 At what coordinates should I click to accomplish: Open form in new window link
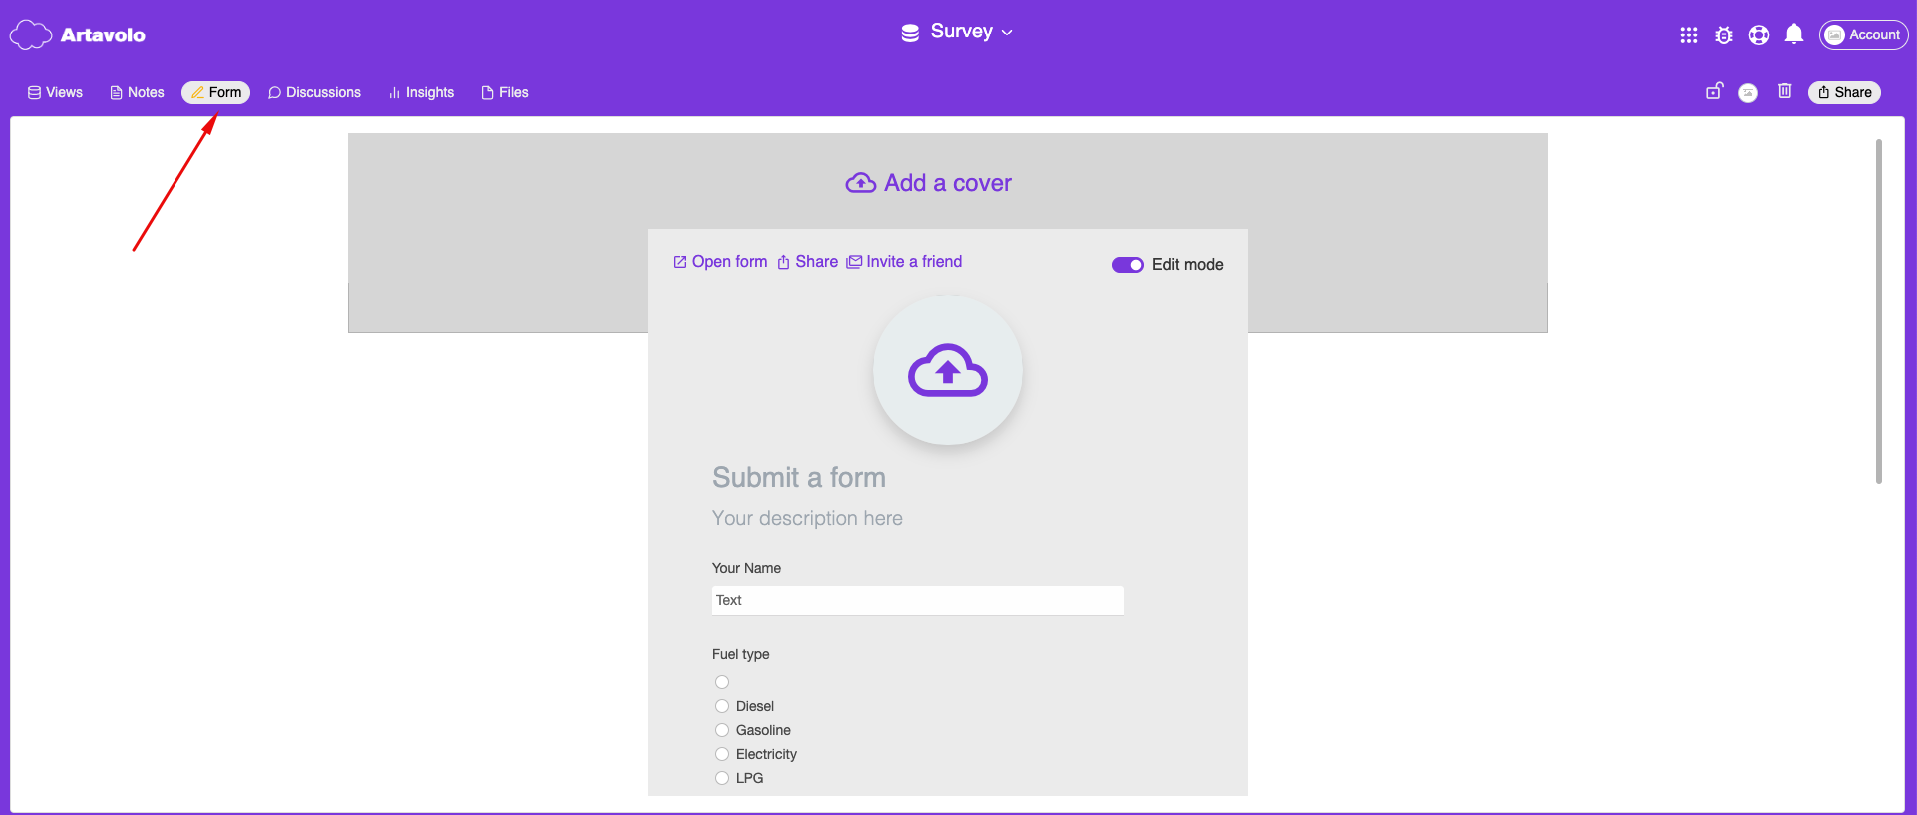[720, 262]
